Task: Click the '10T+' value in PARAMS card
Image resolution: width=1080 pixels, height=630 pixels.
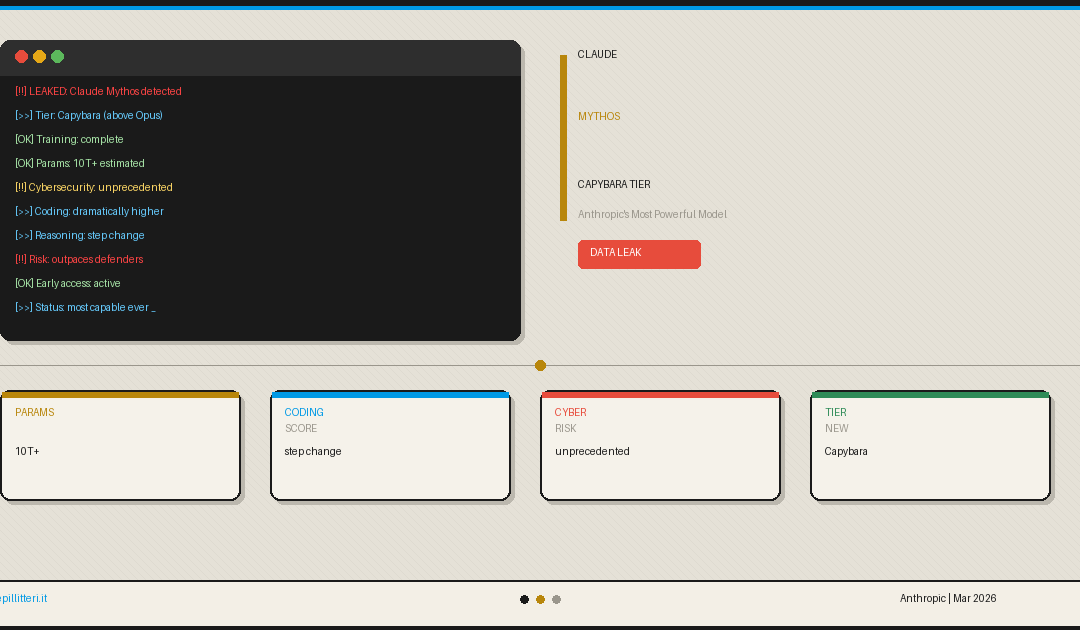Action: [x=28, y=452]
